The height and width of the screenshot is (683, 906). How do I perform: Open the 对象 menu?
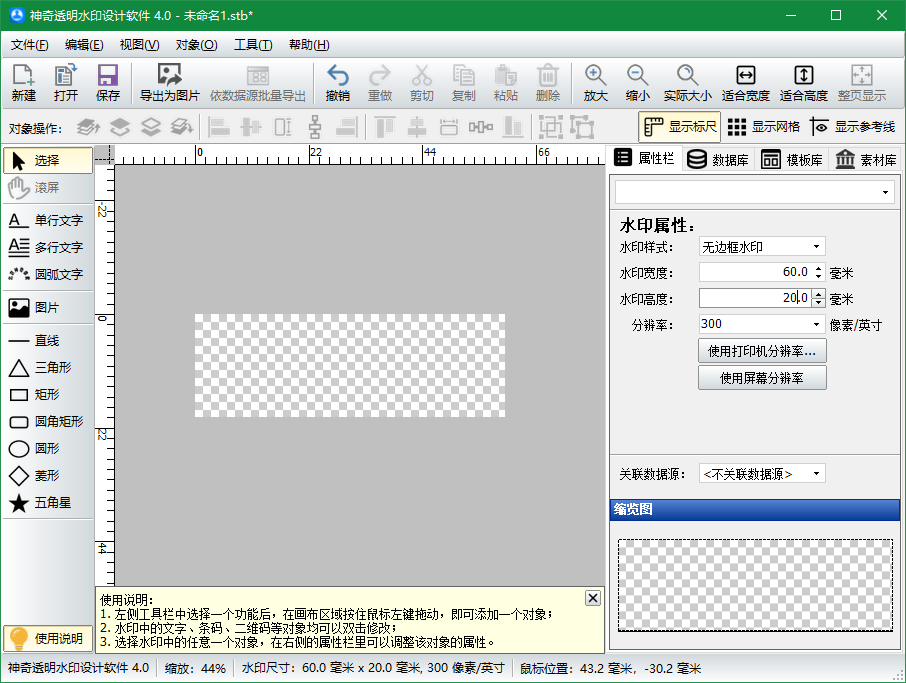(x=196, y=44)
